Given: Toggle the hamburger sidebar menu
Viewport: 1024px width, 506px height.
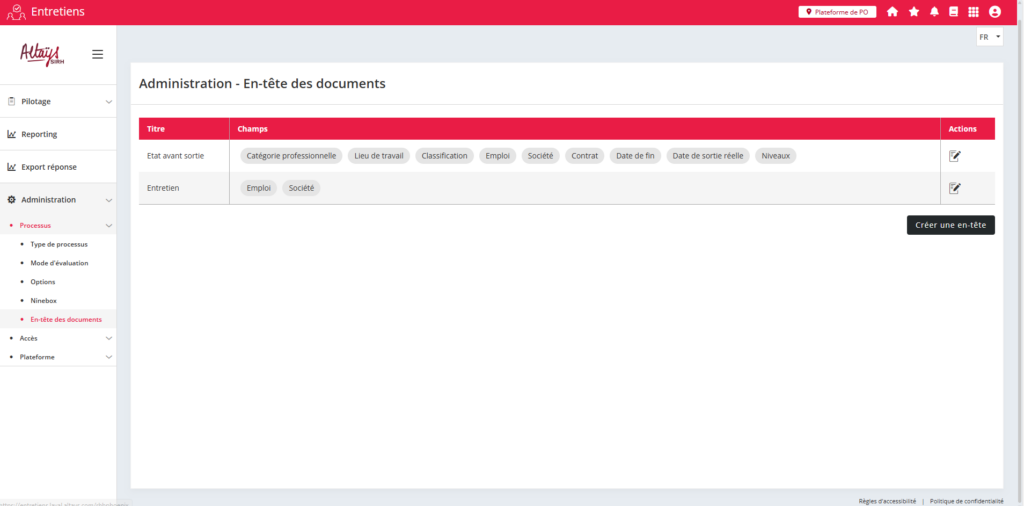Looking at the screenshot, I should (x=97, y=54).
